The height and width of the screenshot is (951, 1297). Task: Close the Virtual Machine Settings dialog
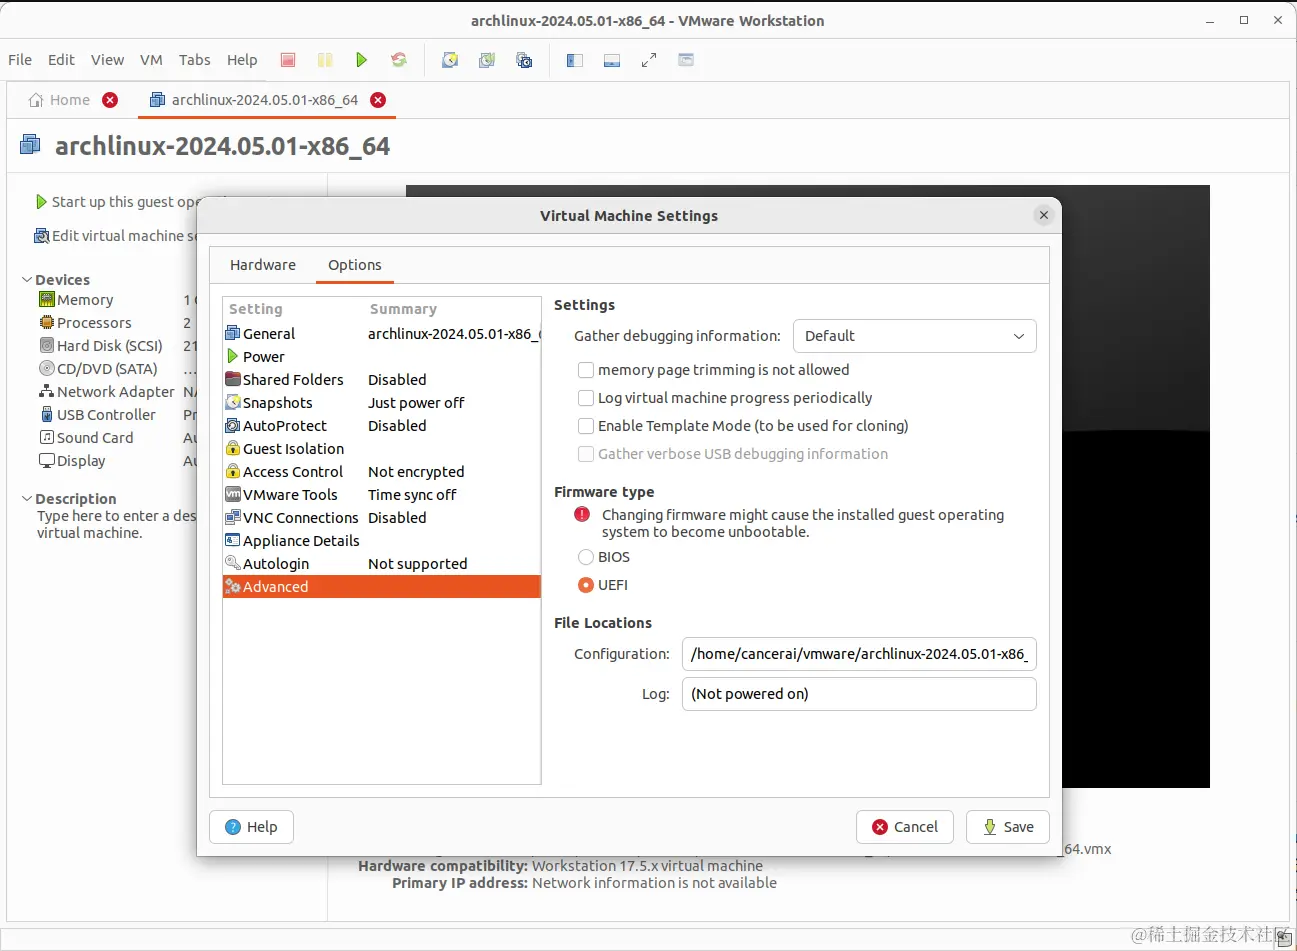click(x=1044, y=215)
